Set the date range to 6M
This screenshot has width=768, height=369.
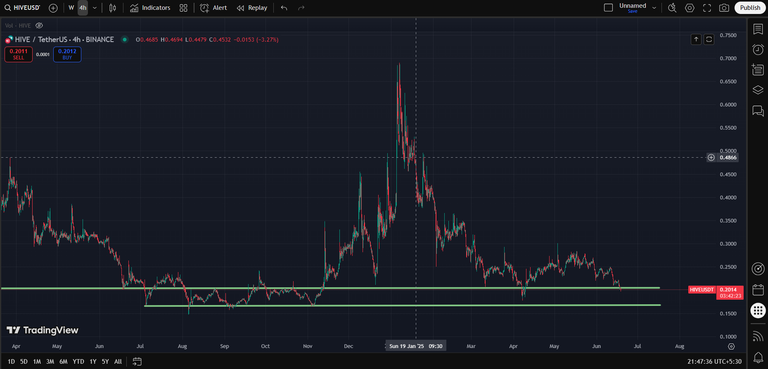[63, 362]
